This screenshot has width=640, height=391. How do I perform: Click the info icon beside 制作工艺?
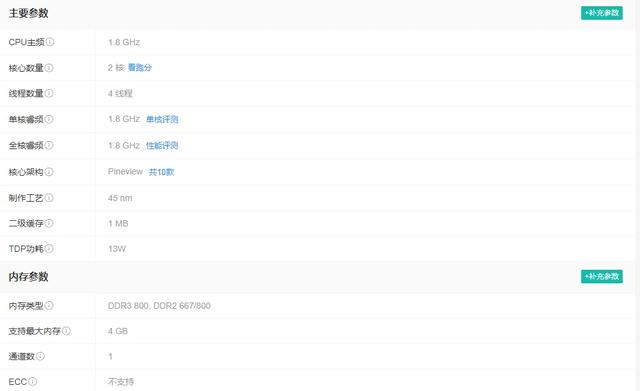pyautogui.click(x=49, y=198)
